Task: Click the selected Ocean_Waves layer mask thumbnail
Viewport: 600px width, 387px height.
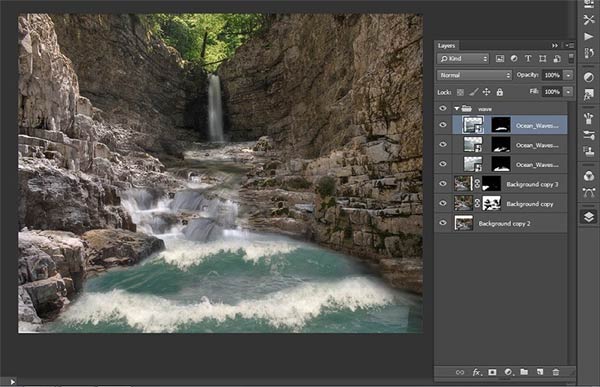Action: [501, 125]
